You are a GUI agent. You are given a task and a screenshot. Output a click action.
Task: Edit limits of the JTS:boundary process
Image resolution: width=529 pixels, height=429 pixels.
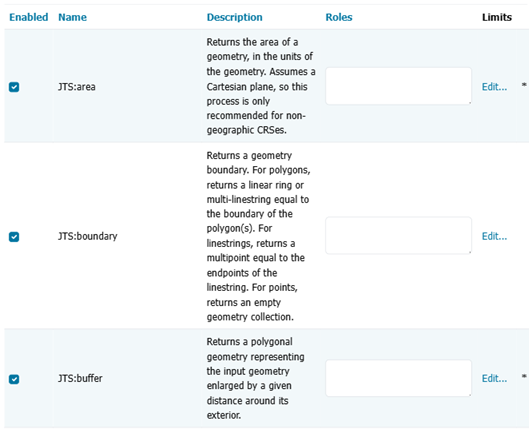[x=494, y=236]
